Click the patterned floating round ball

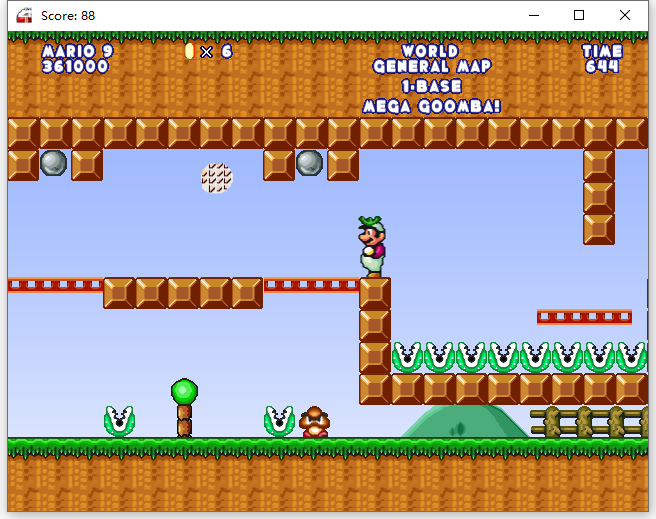217,178
